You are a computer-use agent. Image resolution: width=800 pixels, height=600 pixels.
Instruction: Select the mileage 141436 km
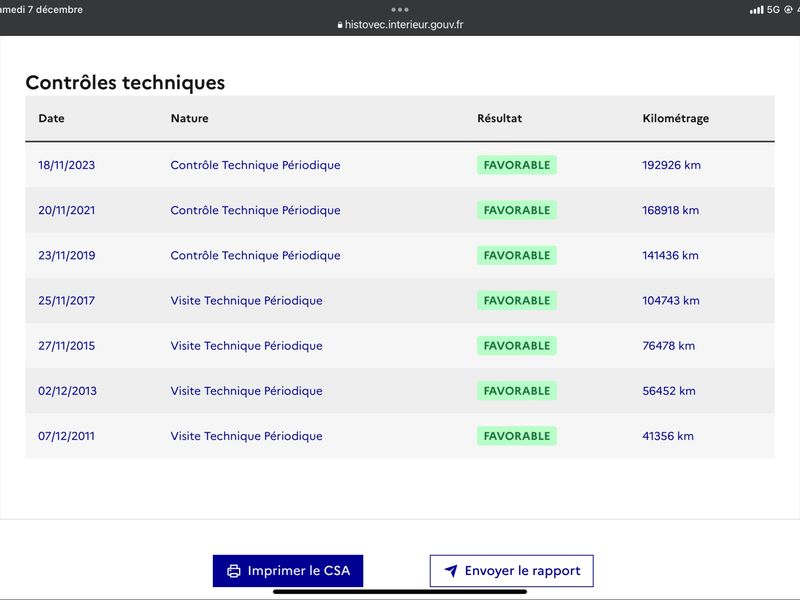tap(670, 256)
